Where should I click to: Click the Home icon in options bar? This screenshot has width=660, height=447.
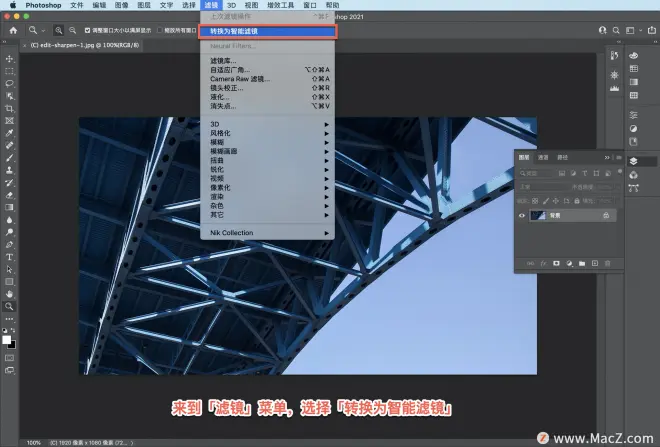13,30
